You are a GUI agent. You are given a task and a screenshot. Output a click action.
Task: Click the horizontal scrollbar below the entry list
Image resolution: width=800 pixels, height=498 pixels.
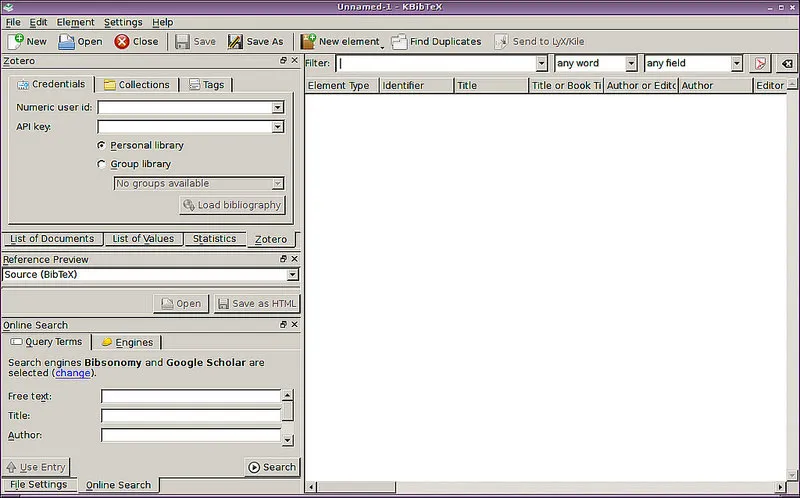550,487
